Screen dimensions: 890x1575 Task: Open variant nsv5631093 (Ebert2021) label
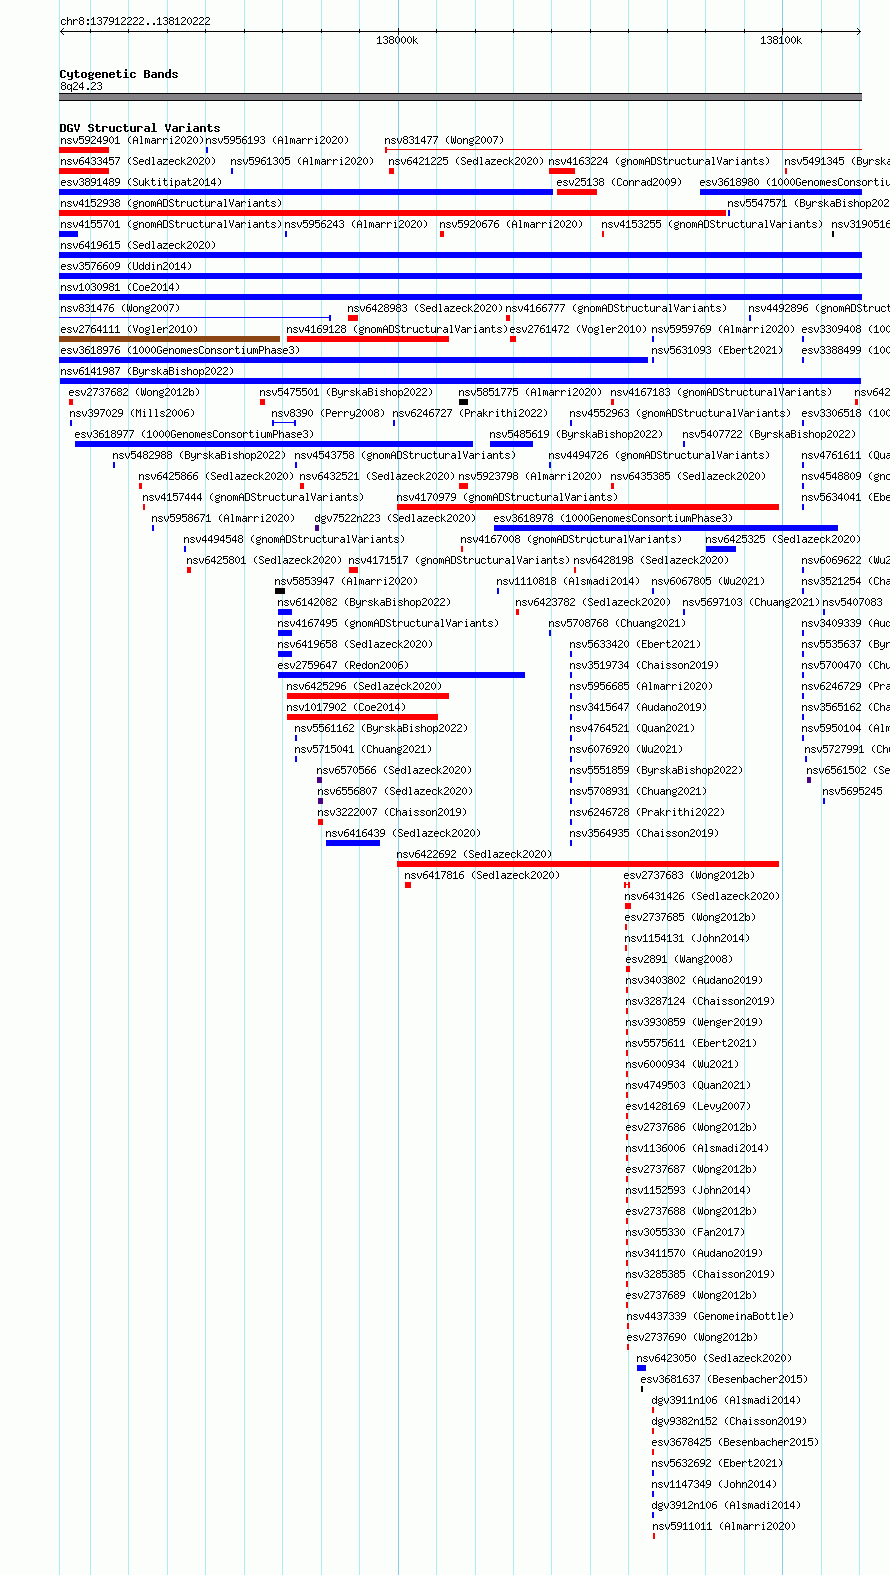[717, 350]
